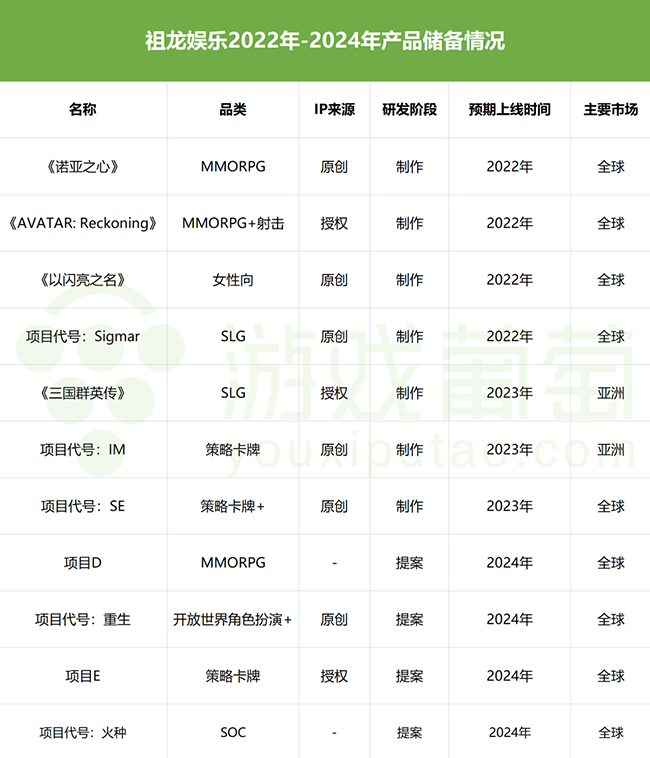Click 原创 in the 《诺亚之心》 row
The image size is (650, 758).
pyautogui.click(x=334, y=167)
